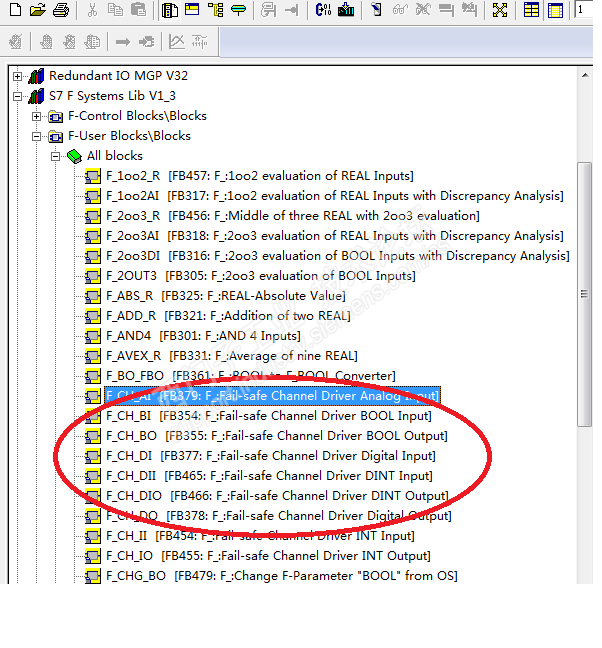This screenshot has width=602, height=648.
Task: Click the green signpost toolbar icon
Action: pos(238,9)
